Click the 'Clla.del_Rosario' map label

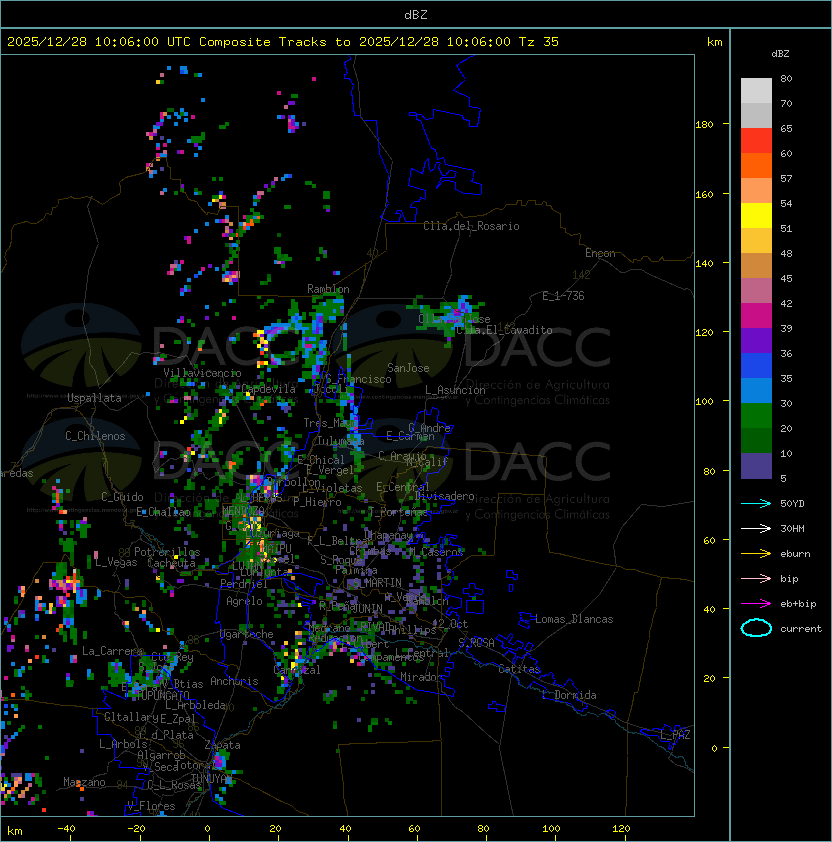pyautogui.click(x=471, y=226)
